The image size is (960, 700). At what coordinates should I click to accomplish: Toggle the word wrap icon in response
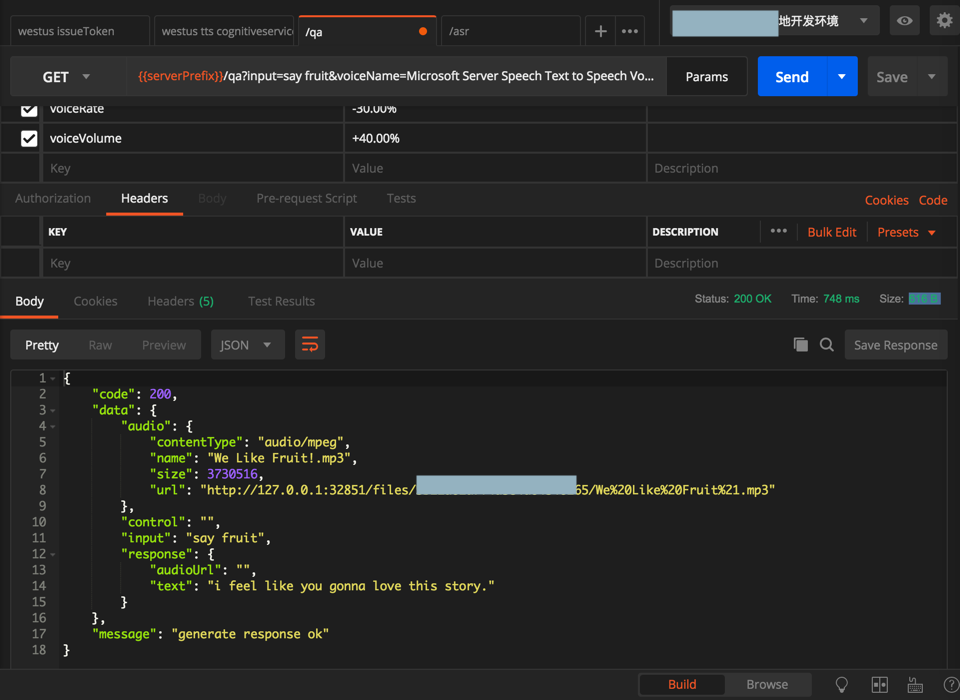[310, 345]
